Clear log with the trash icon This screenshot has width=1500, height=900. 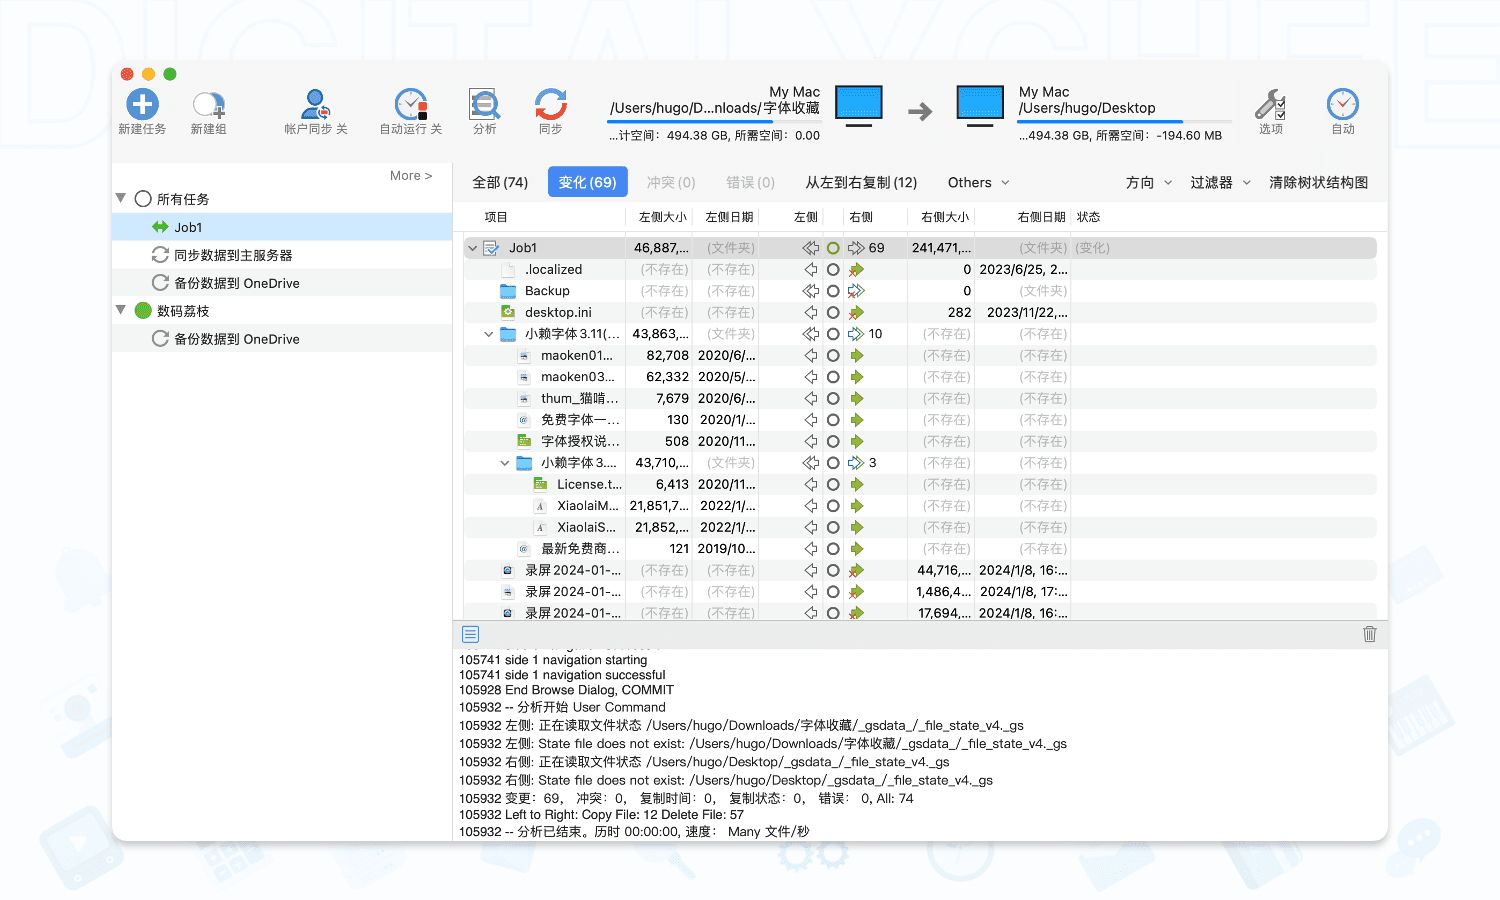[x=1369, y=634]
